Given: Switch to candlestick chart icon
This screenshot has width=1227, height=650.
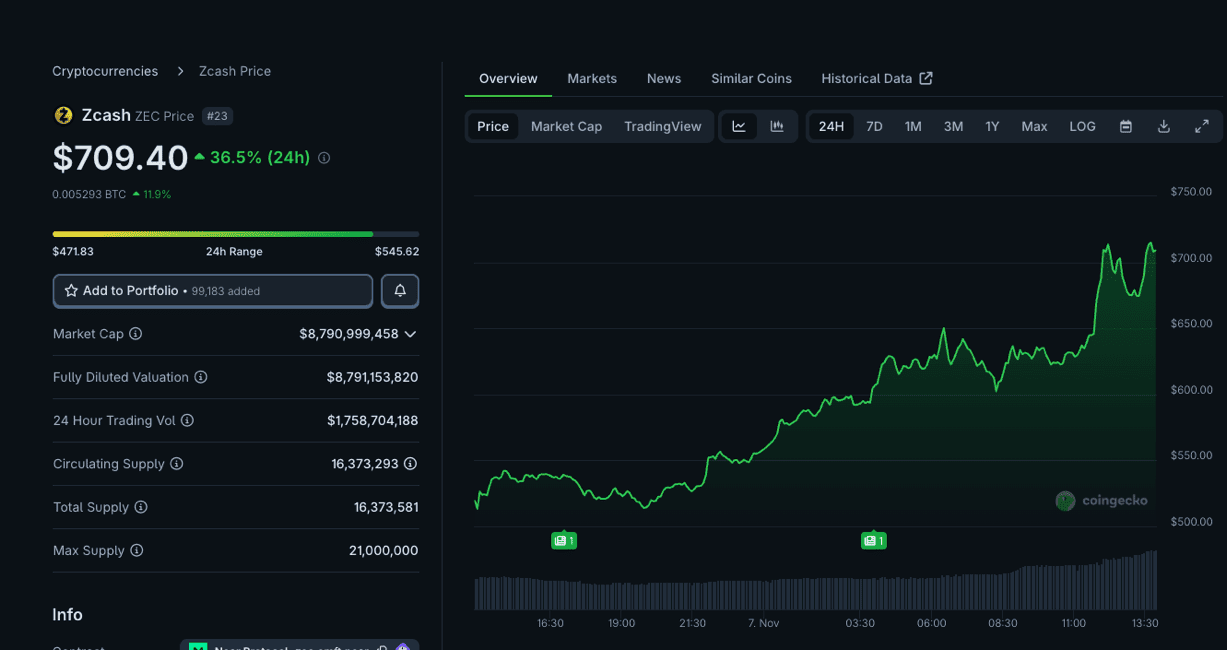Looking at the screenshot, I should 777,126.
